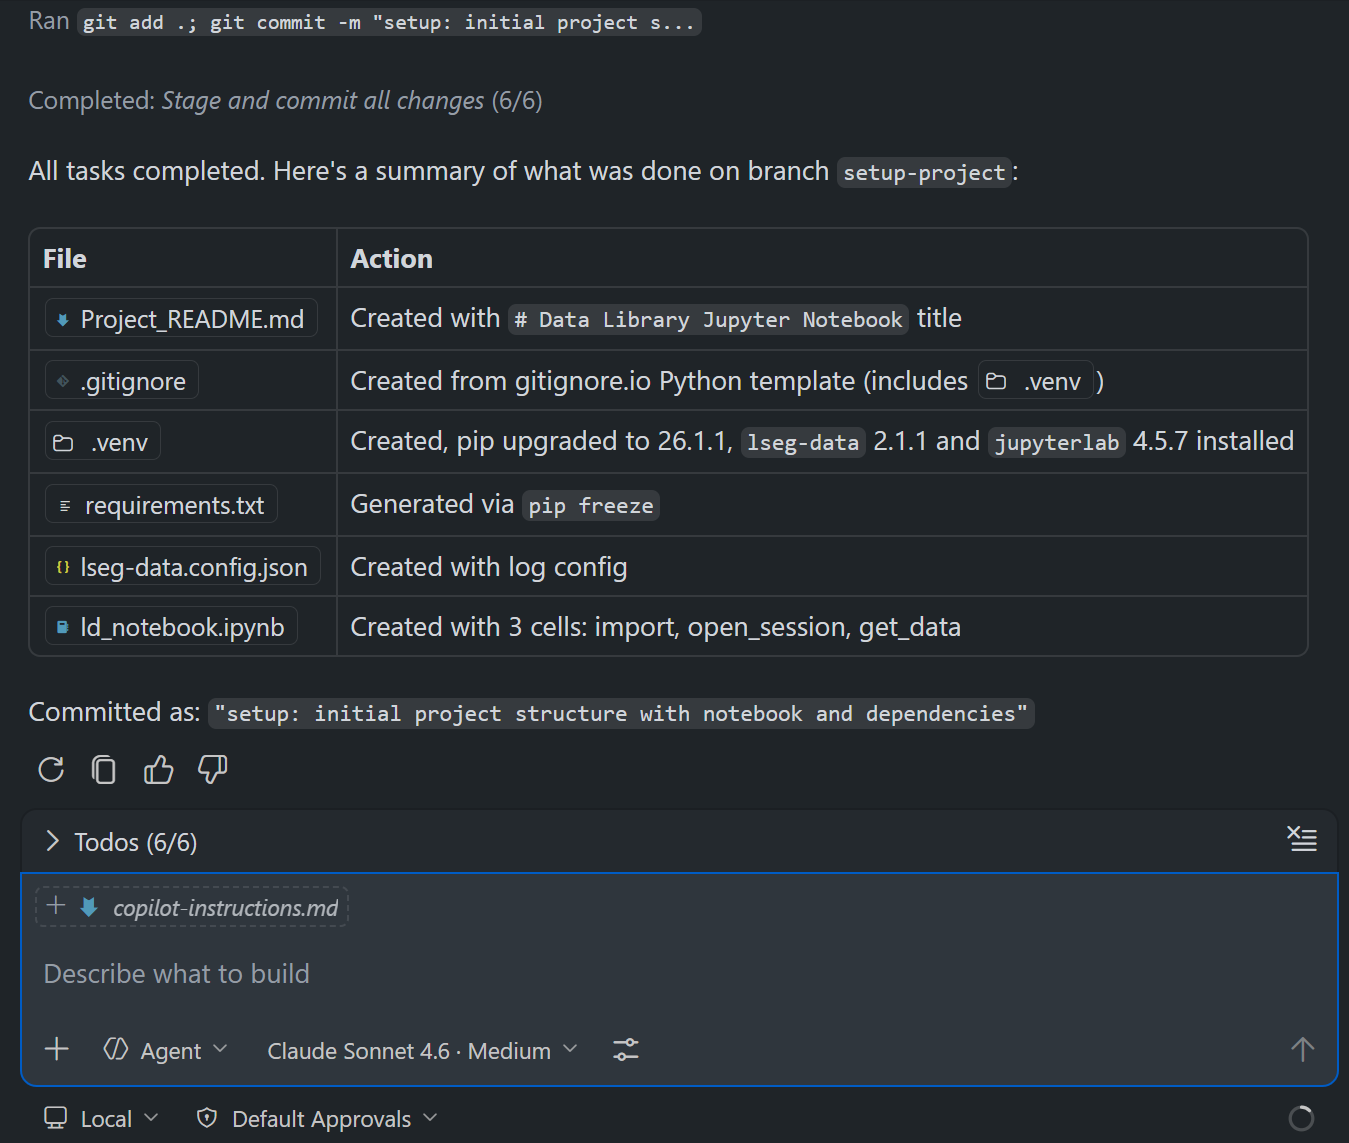Viewport: 1349px width, 1143px height.
Task: Click the Completed: Stage and commit all changes line
Action: pos(286,100)
